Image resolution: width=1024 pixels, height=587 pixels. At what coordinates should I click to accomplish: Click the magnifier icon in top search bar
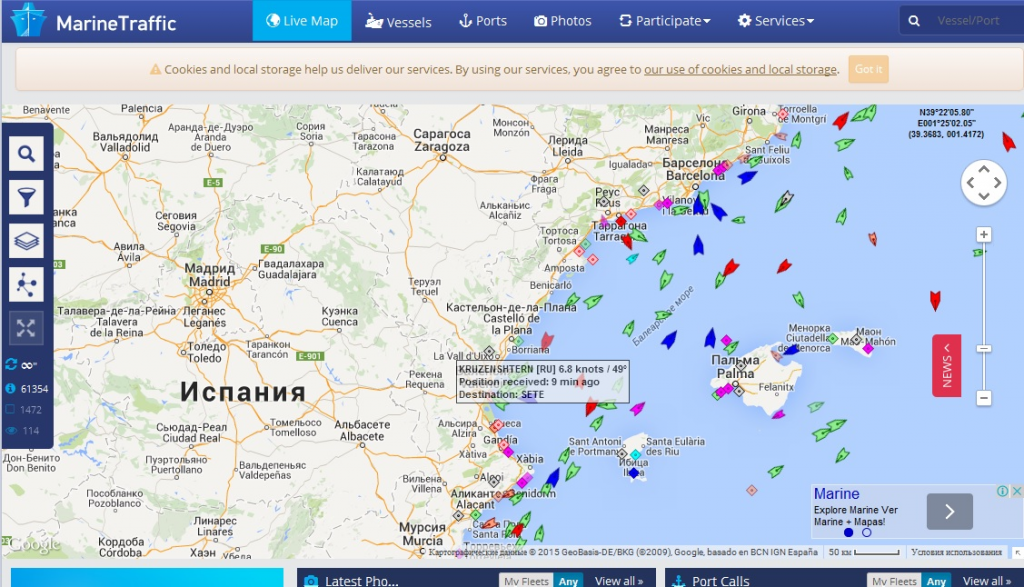tap(914, 21)
